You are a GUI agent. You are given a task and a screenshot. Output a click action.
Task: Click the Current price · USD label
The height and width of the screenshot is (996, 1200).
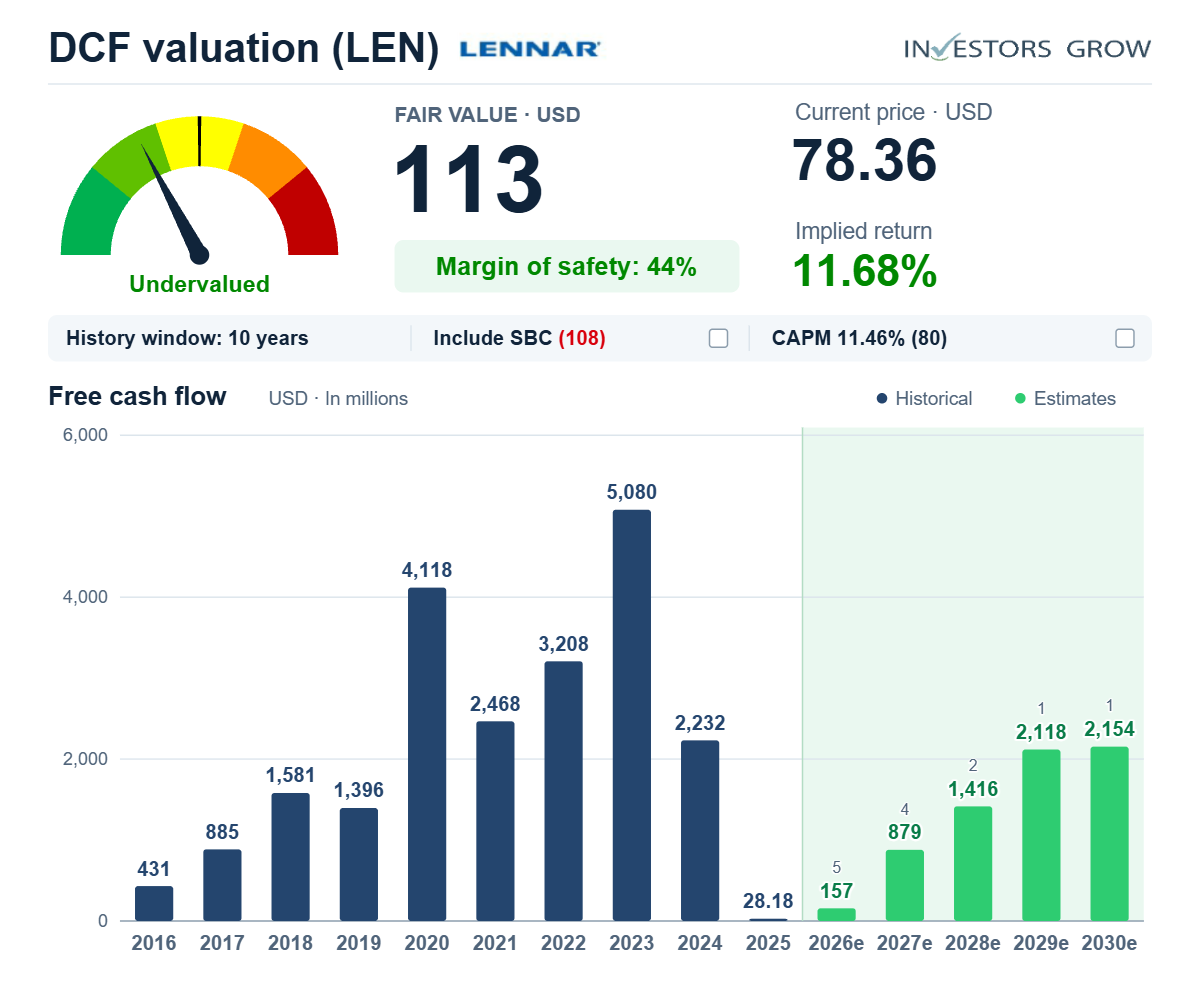(893, 112)
